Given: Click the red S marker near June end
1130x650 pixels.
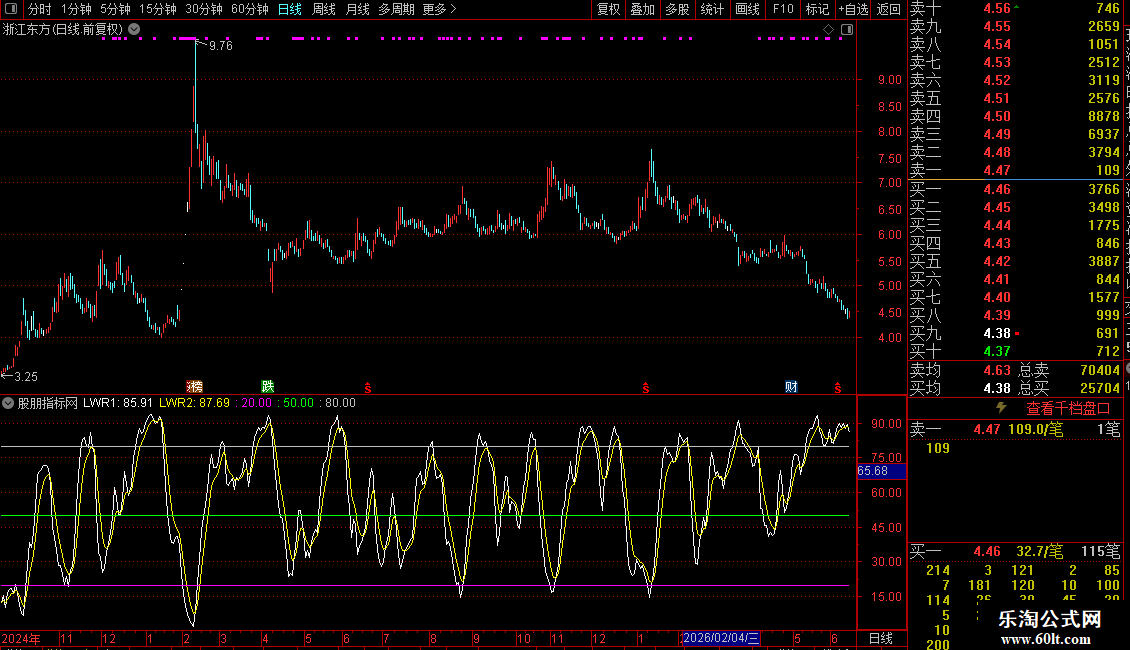Looking at the screenshot, I should point(837,388).
